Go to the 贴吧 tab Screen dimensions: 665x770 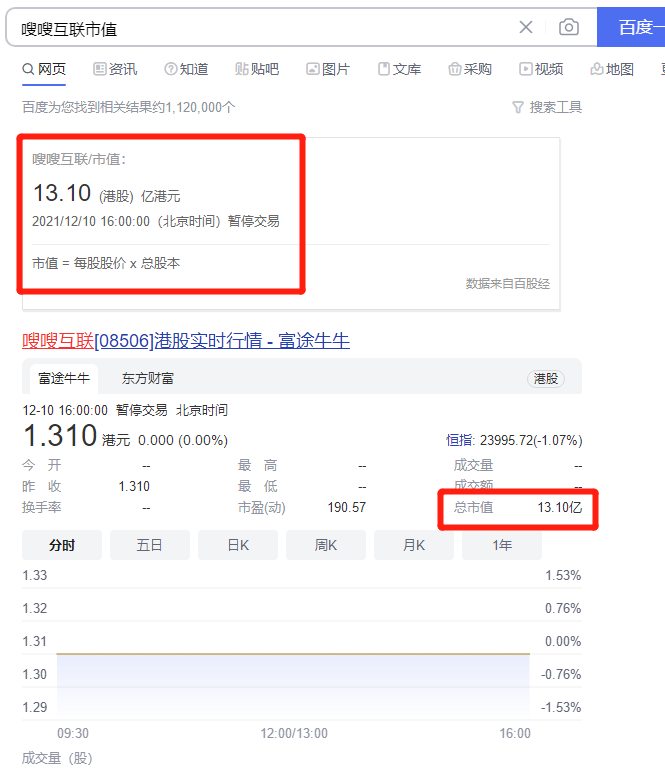(257, 69)
